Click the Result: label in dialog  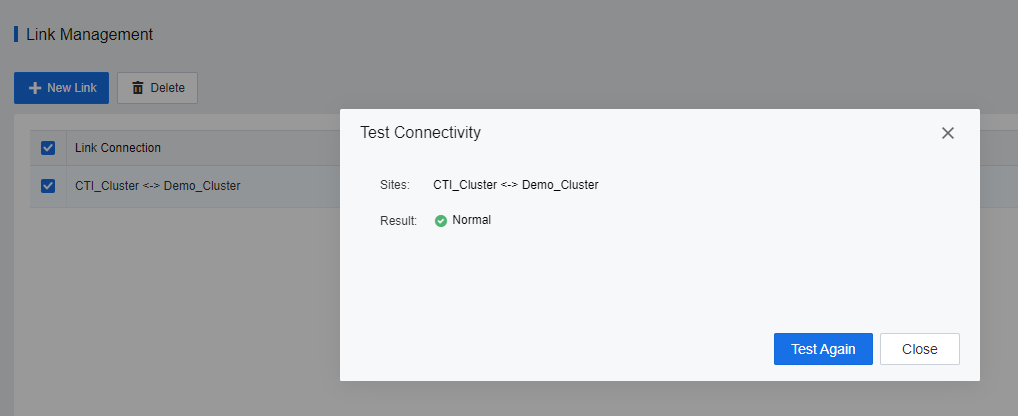398,221
